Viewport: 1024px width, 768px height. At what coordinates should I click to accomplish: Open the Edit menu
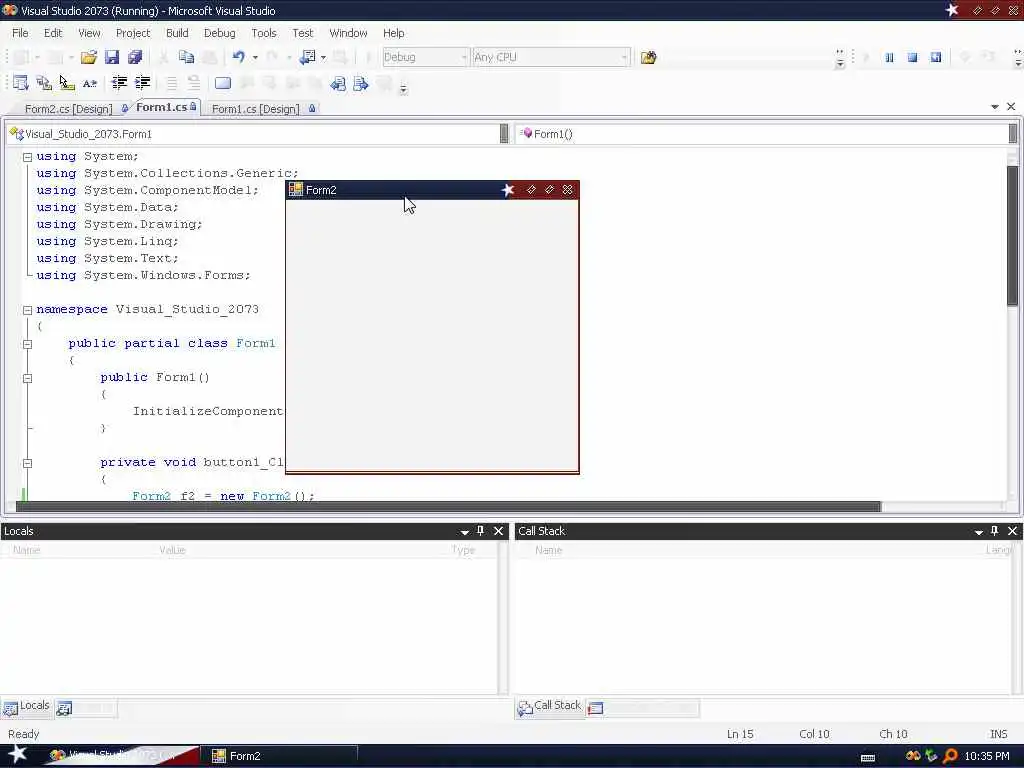click(x=53, y=33)
